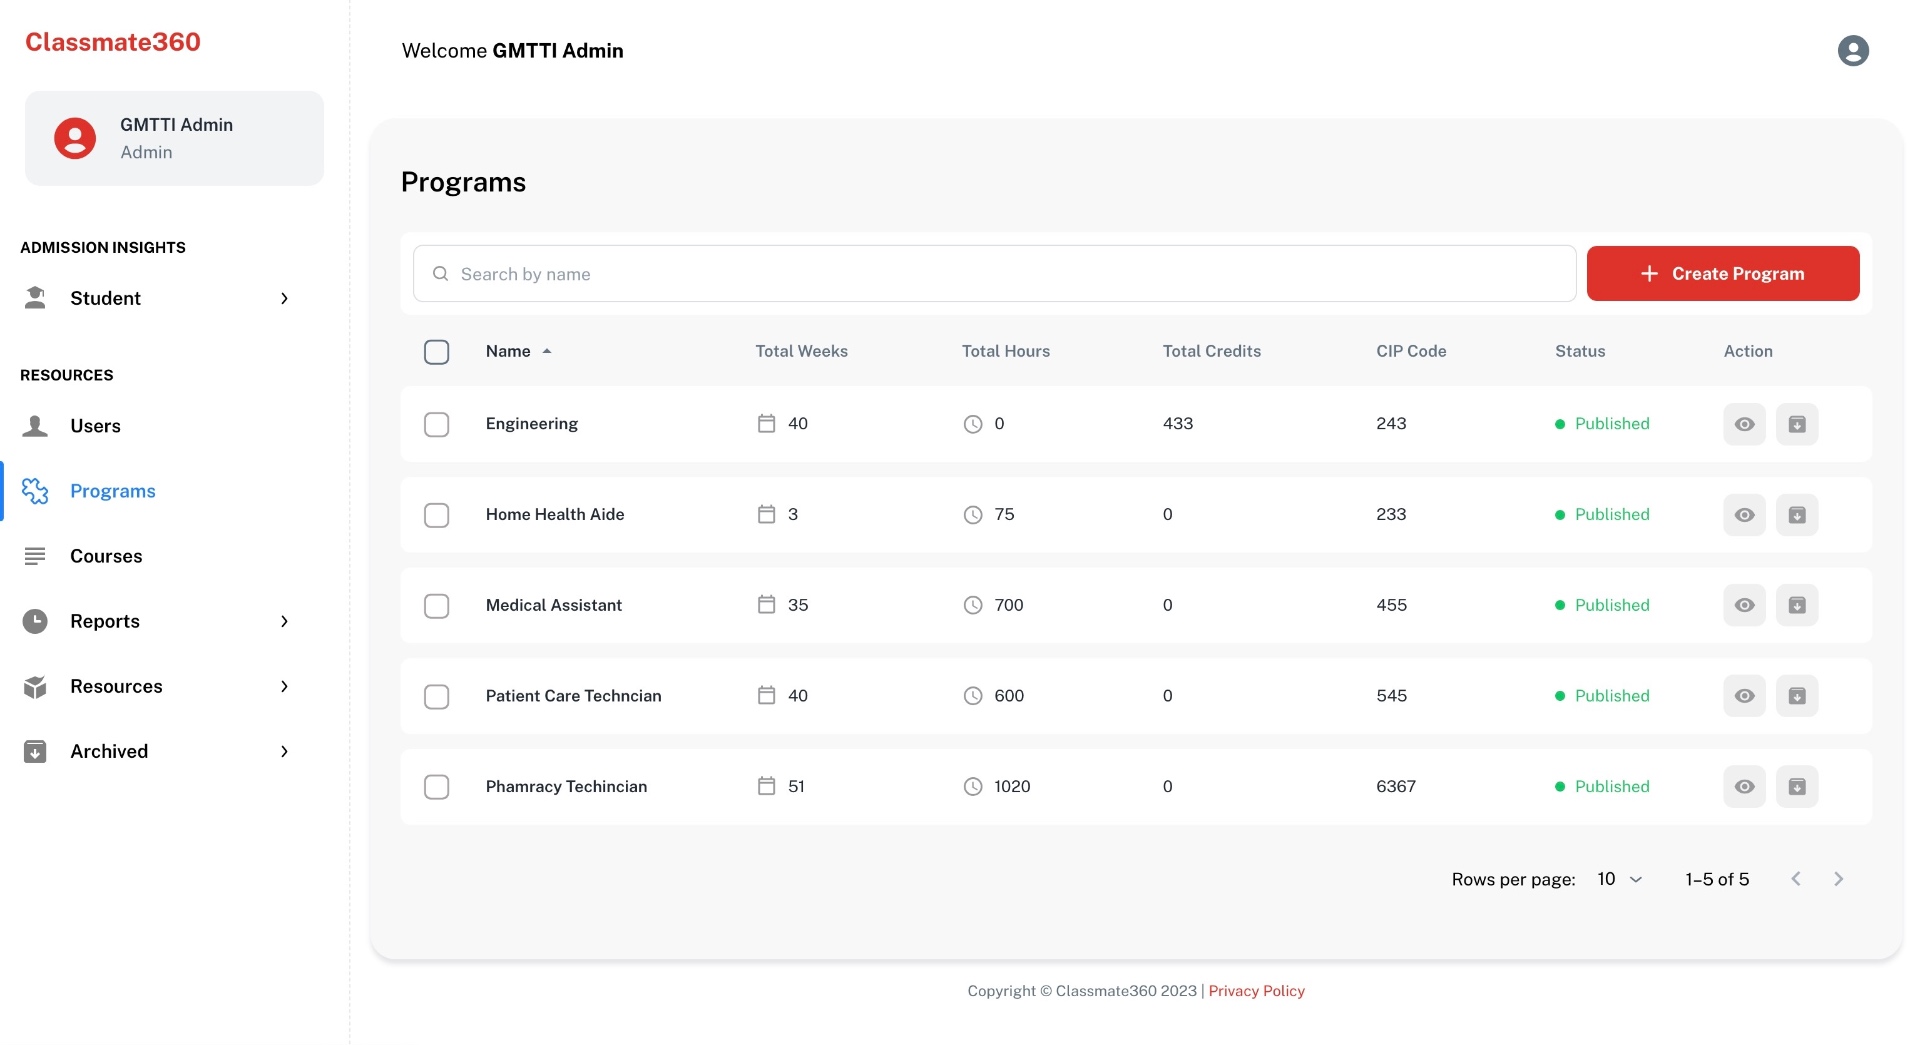
Task: Archive the Engineering program
Action: pos(1797,424)
